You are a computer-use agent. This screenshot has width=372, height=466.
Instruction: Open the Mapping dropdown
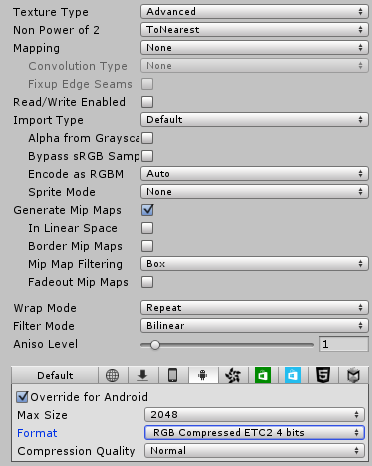point(254,48)
